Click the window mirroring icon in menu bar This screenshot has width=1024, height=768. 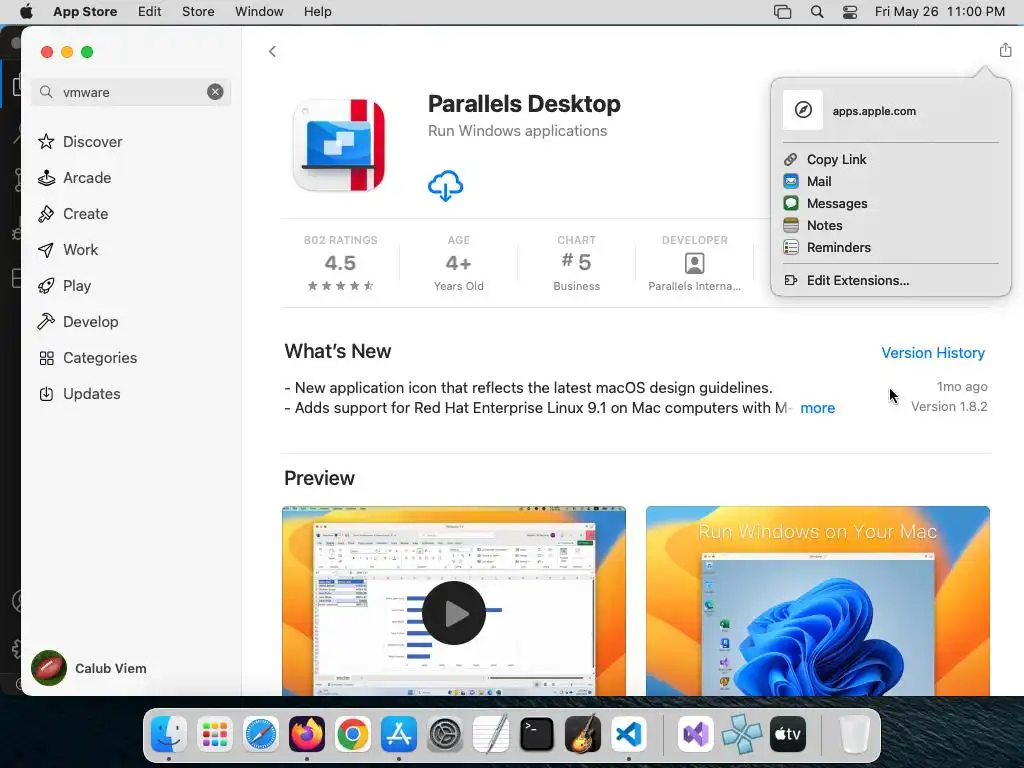tap(782, 12)
